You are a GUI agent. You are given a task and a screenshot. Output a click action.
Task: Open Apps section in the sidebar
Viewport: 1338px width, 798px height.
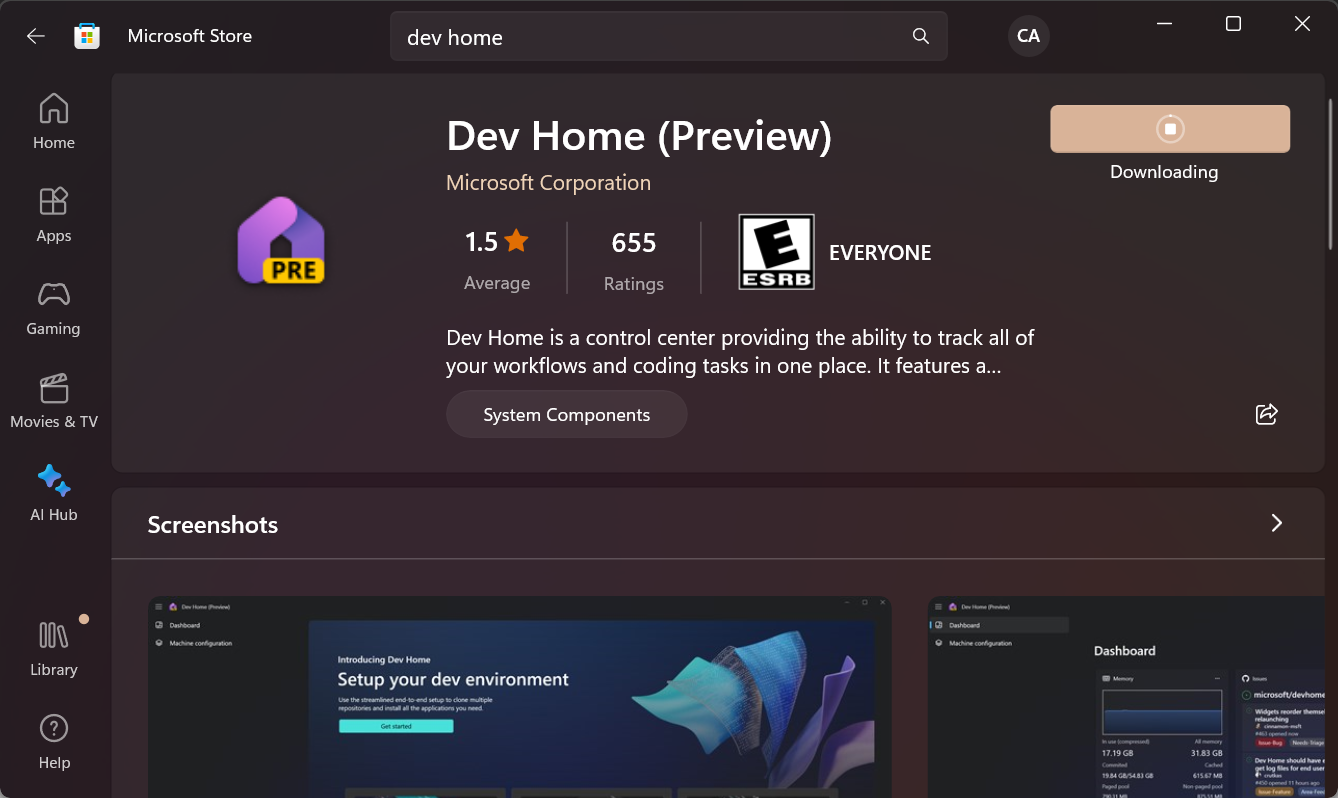click(54, 215)
